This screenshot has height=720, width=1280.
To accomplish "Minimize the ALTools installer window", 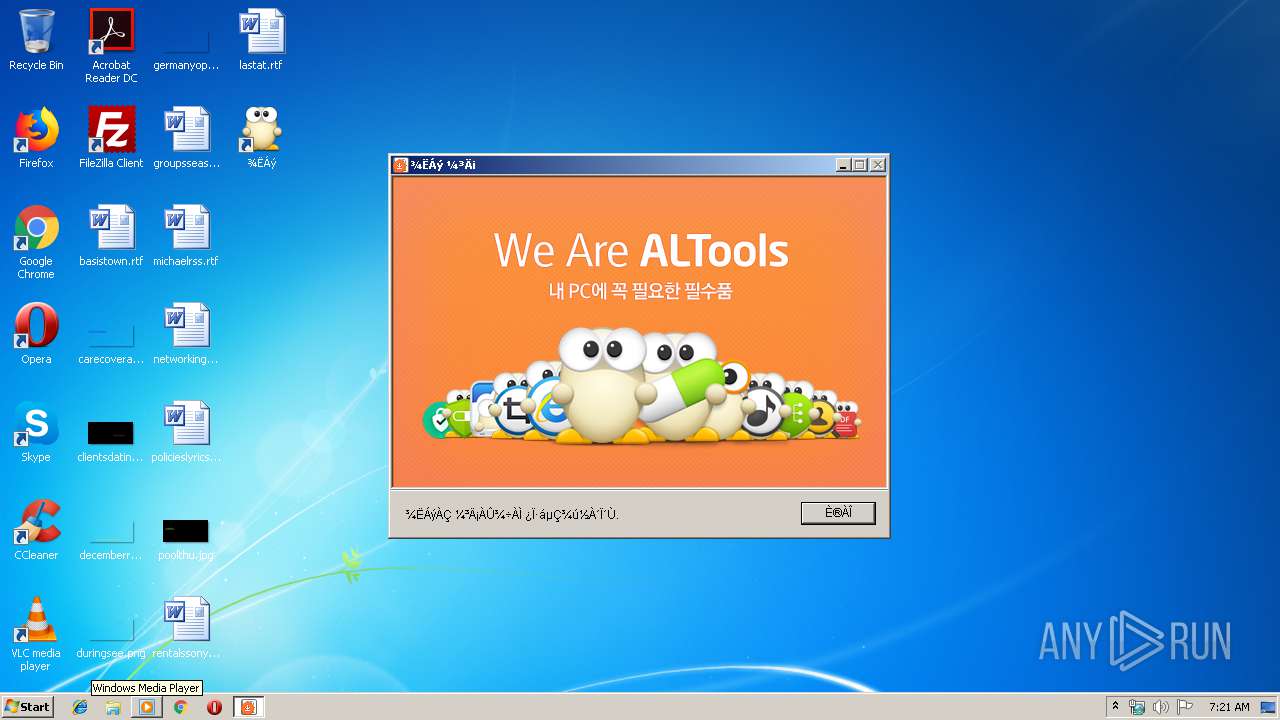I will click(843, 165).
